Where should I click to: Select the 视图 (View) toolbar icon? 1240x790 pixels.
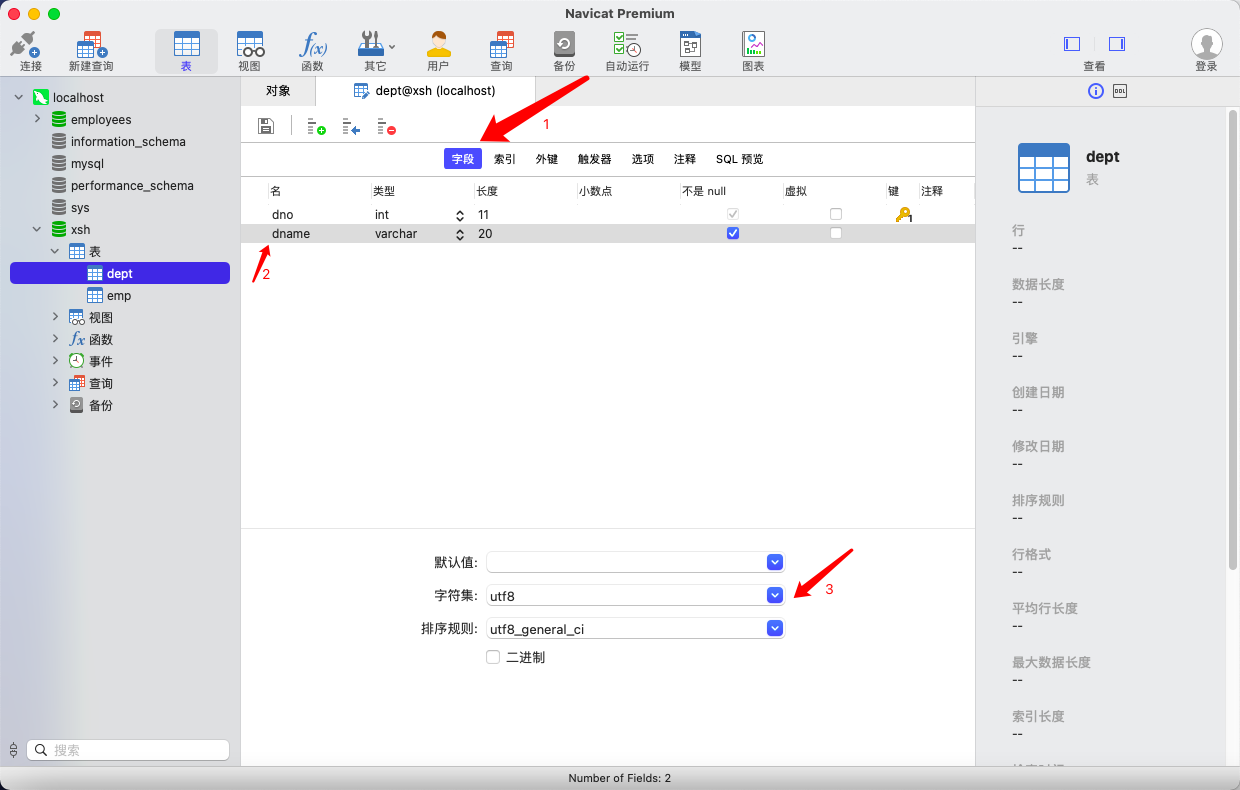(249, 50)
